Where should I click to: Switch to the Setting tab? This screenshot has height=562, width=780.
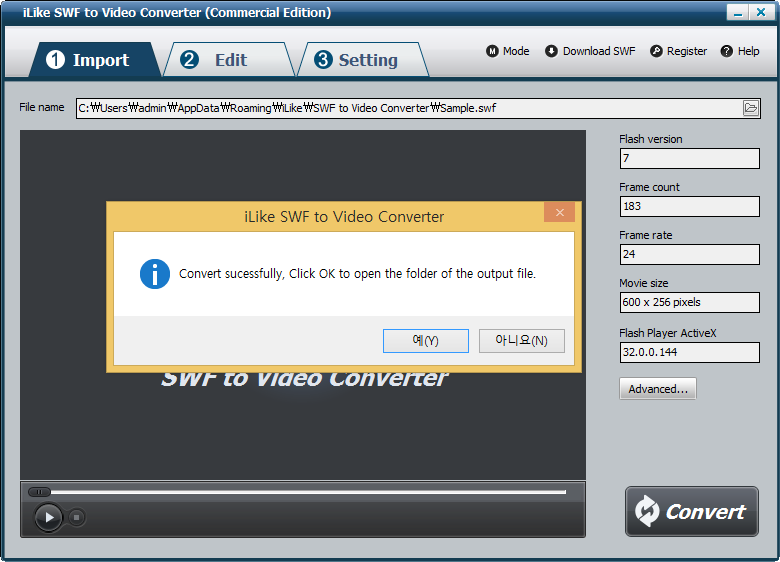[x=362, y=60]
